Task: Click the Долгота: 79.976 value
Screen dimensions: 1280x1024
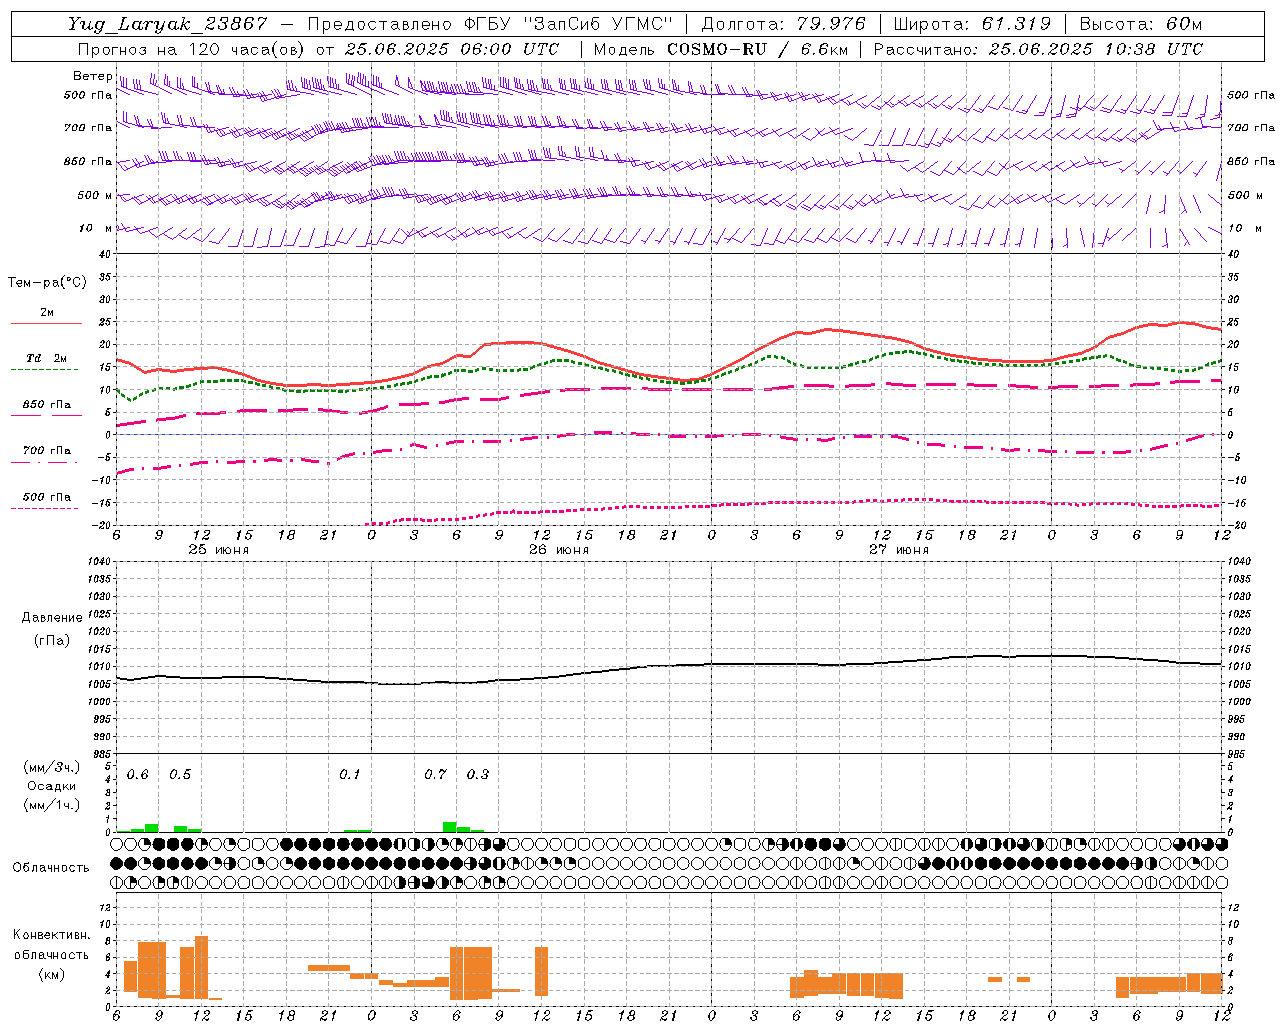Action: point(784,24)
